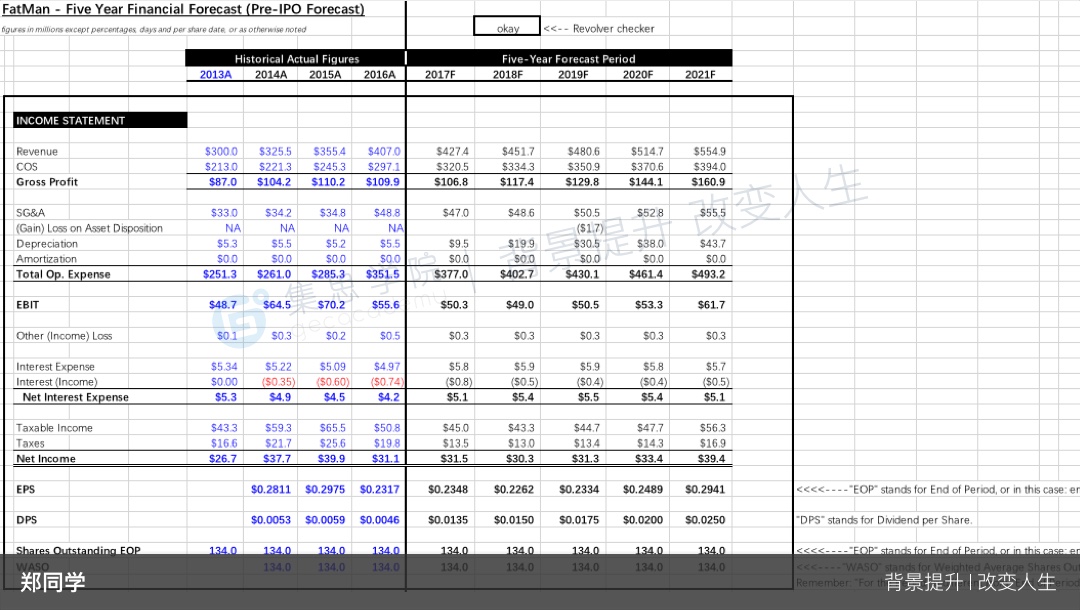Viewport: 1080px width, 610px height.
Task: Select the INCOME STATEMENT section heading
Action: [100, 120]
